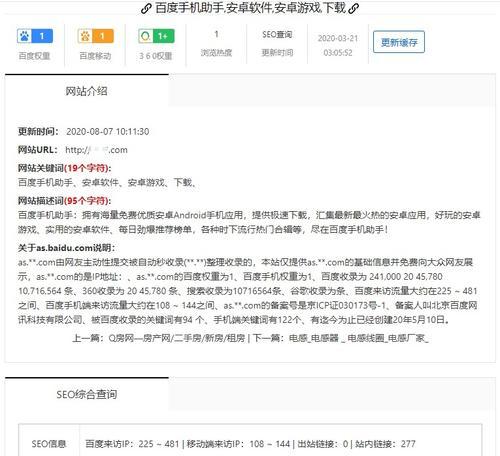
Task: Open the page title 百度手机助手 link
Action: click(250, 8)
